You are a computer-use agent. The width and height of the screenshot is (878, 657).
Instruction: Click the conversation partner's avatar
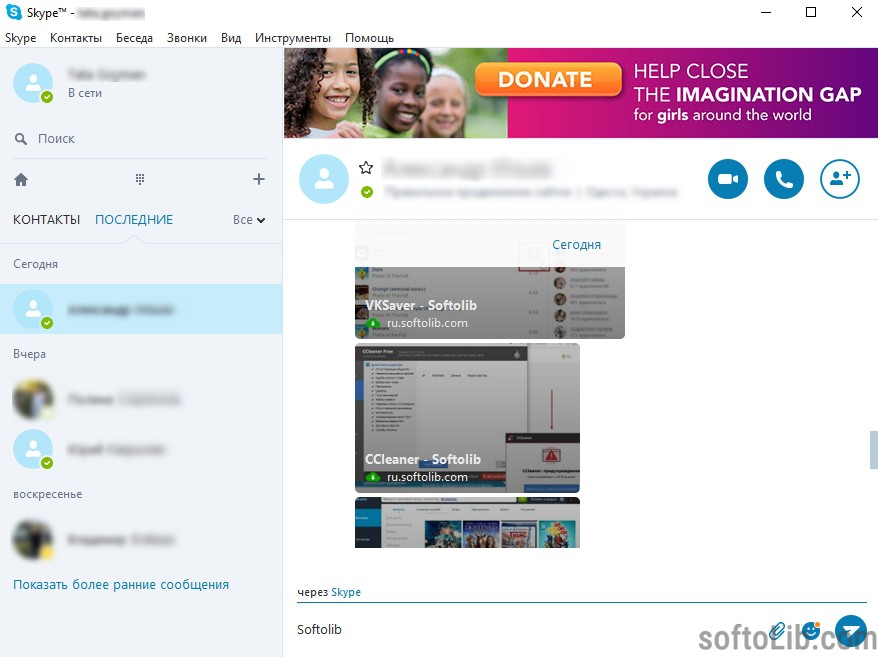click(x=324, y=179)
